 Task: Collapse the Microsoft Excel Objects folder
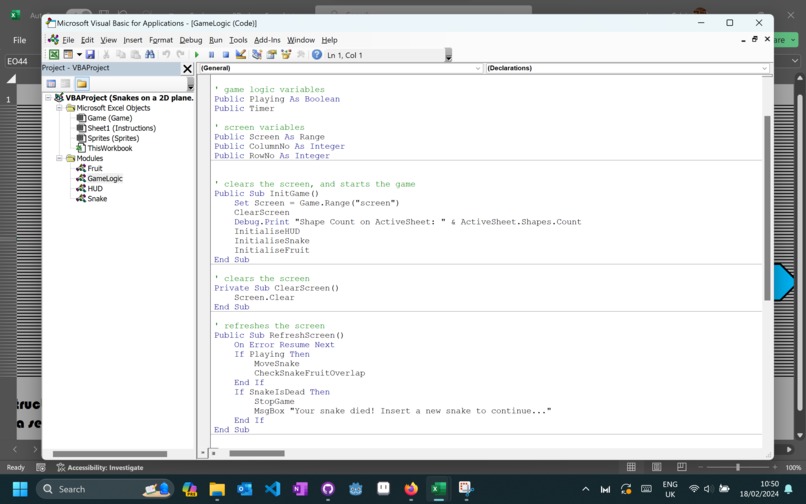pos(60,108)
